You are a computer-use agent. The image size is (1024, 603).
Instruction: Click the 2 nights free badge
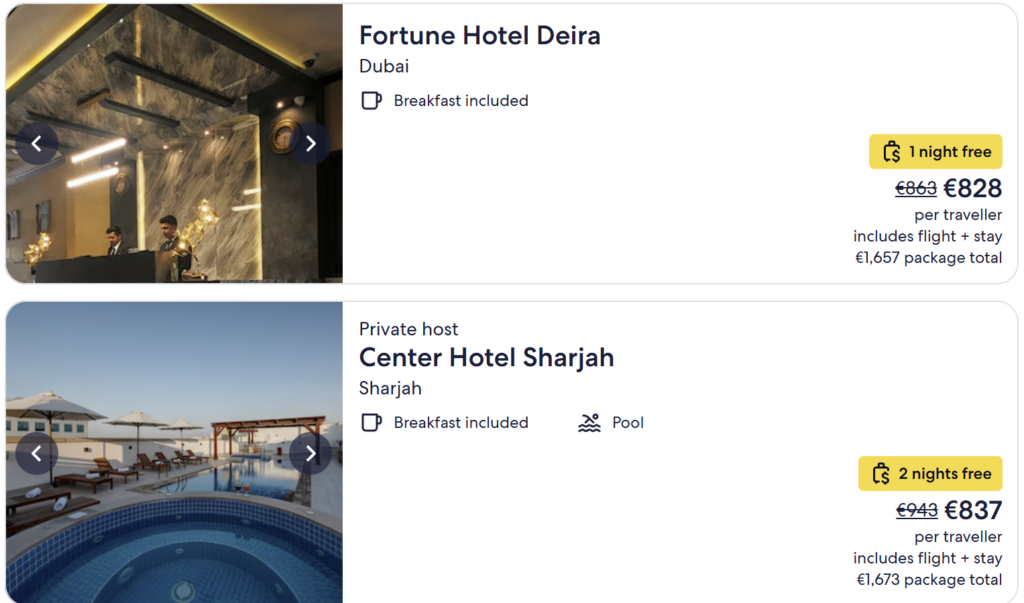point(929,473)
